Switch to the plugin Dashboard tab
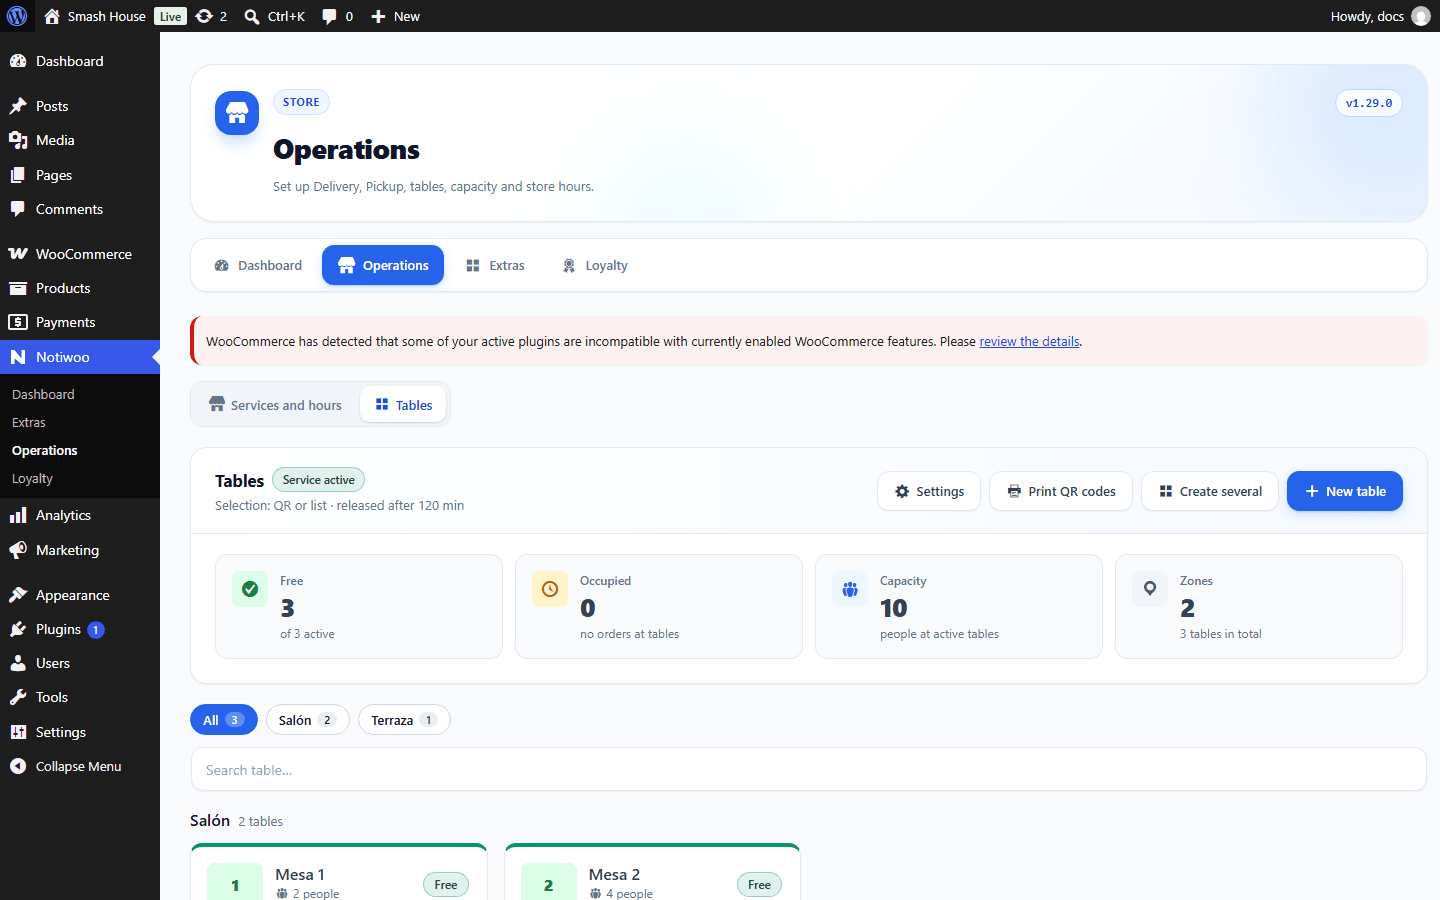The height and width of the screenshot is (900, 1440). [258, 265]
